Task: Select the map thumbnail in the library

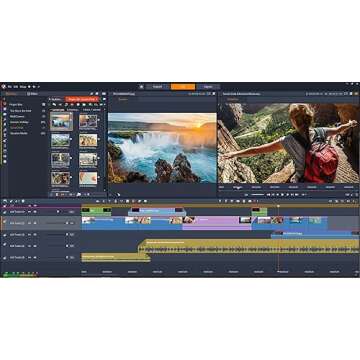Action: 88,178
